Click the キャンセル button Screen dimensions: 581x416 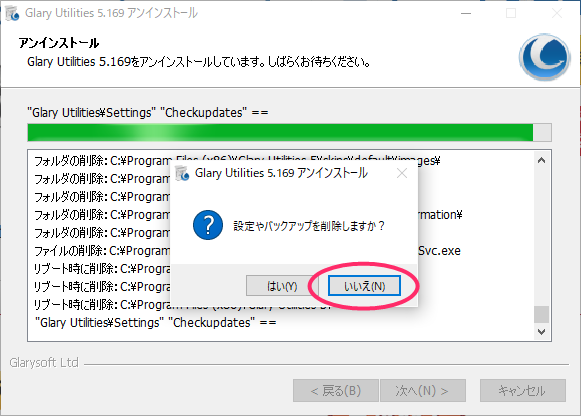tap(522, 390)
